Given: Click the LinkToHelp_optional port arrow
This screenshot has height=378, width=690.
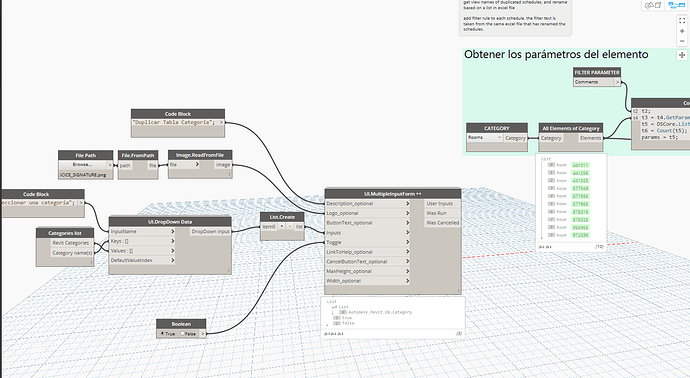Looking at the screenshot, I should [407, 252].
